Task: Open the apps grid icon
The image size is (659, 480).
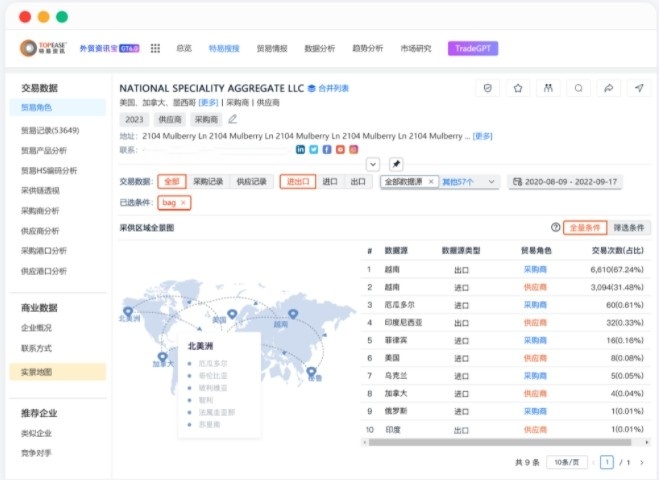Action: pos(155,48)
